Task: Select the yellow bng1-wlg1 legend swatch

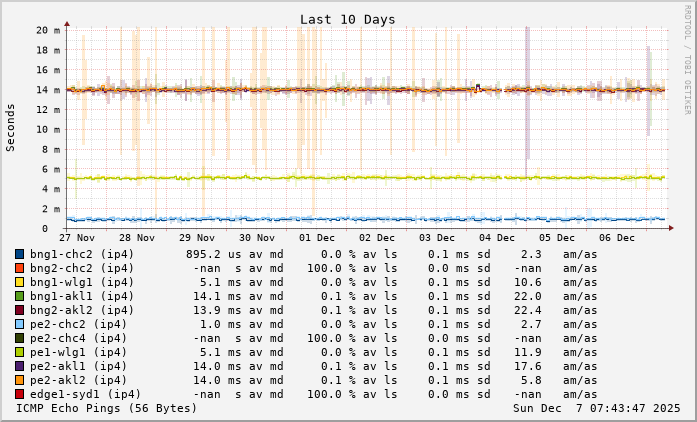Action: [19, 282]
